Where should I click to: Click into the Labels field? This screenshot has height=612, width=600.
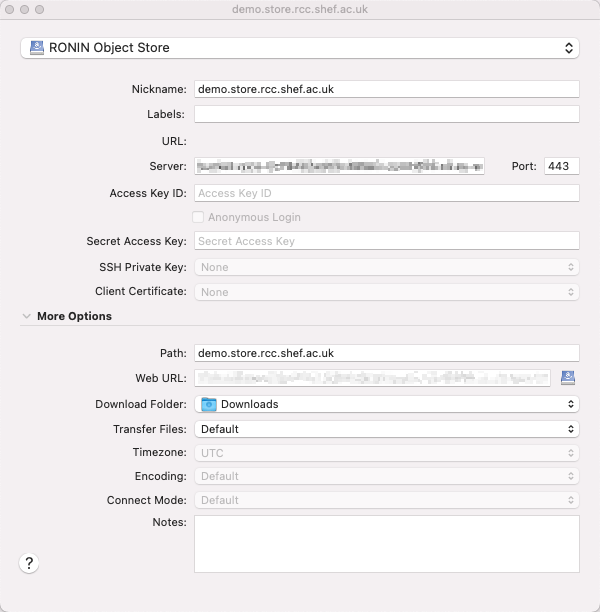coord(386,114)
